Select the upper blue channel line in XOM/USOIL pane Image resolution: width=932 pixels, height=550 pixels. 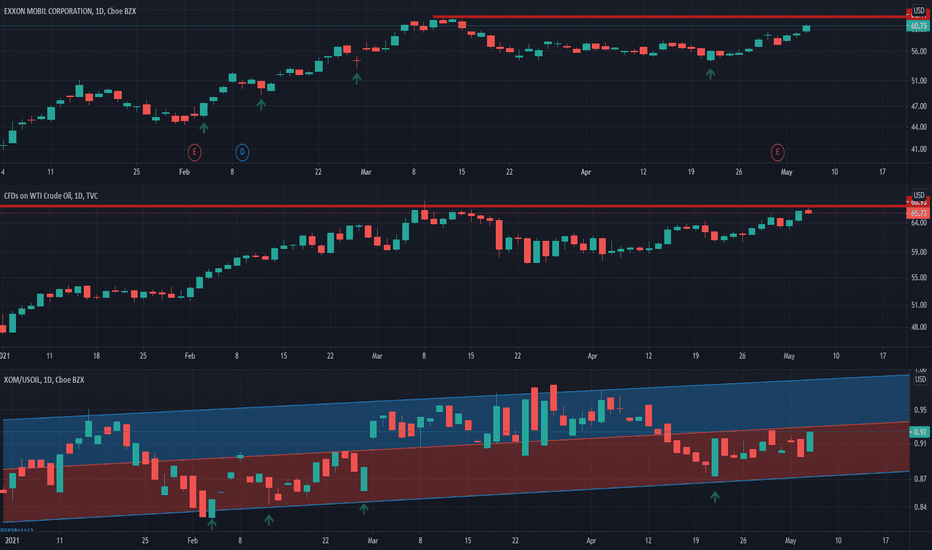point(456,397)
